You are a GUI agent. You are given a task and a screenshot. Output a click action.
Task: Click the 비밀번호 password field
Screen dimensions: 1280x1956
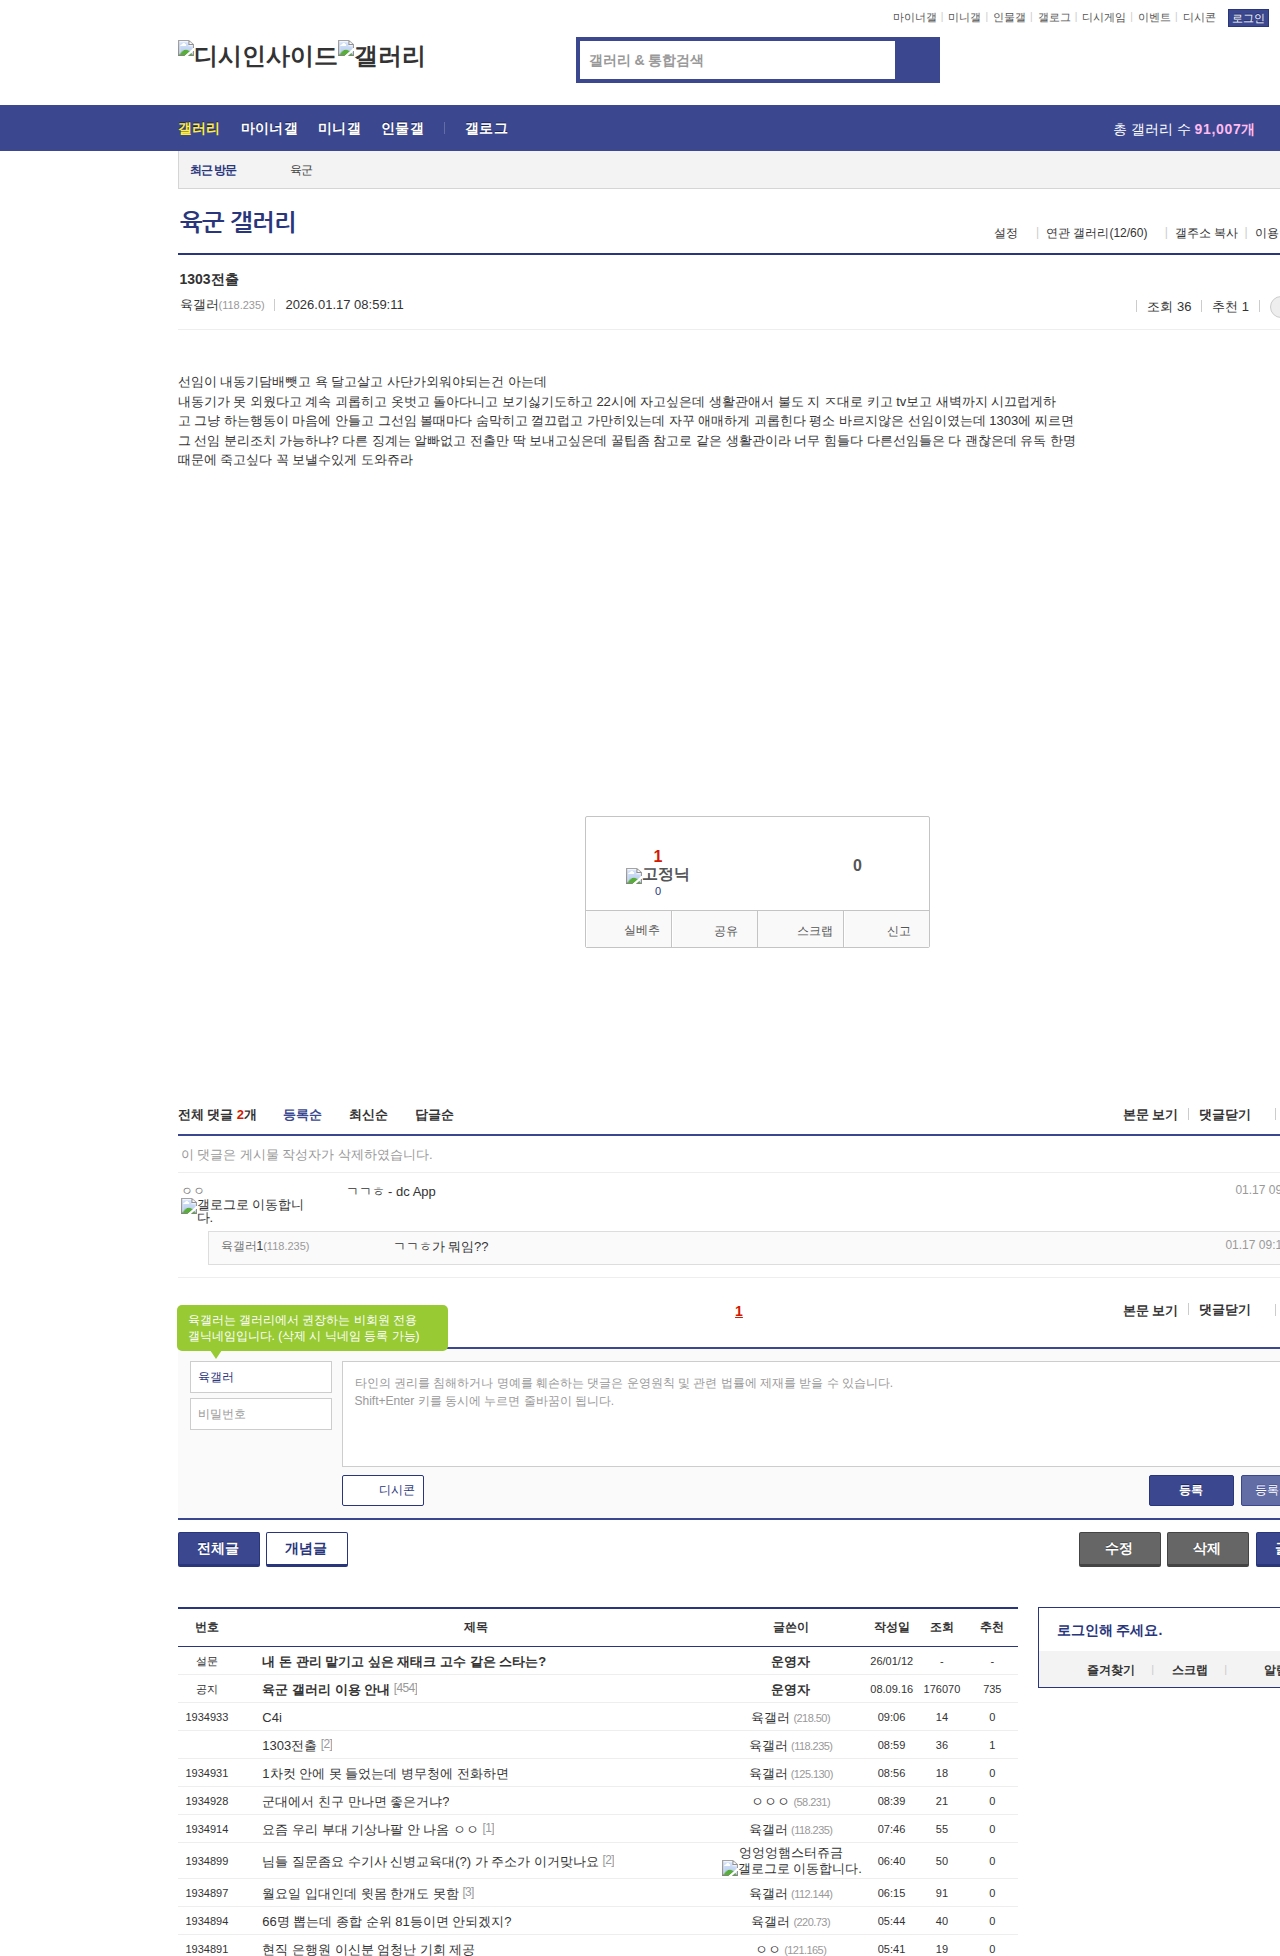(x=260, y=1414)
